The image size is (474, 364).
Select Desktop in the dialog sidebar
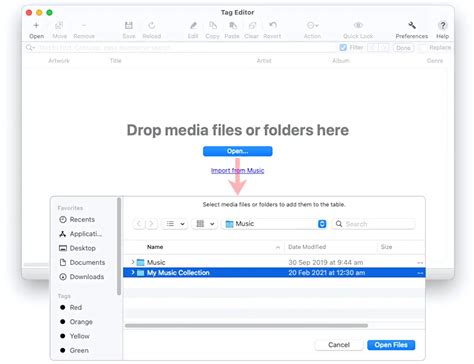(77, 248)
